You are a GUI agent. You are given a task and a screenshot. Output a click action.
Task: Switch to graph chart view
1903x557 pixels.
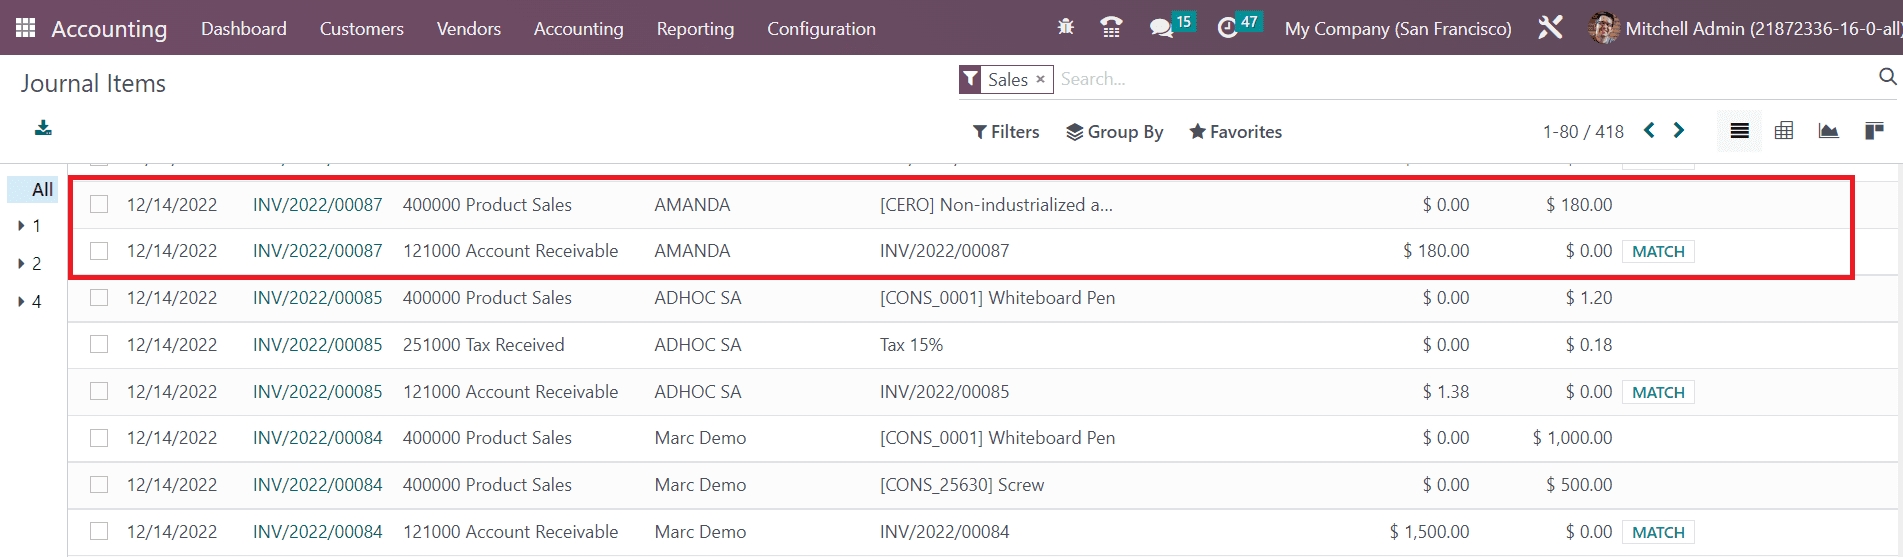pyautogui.click(x=1828, y=131)
